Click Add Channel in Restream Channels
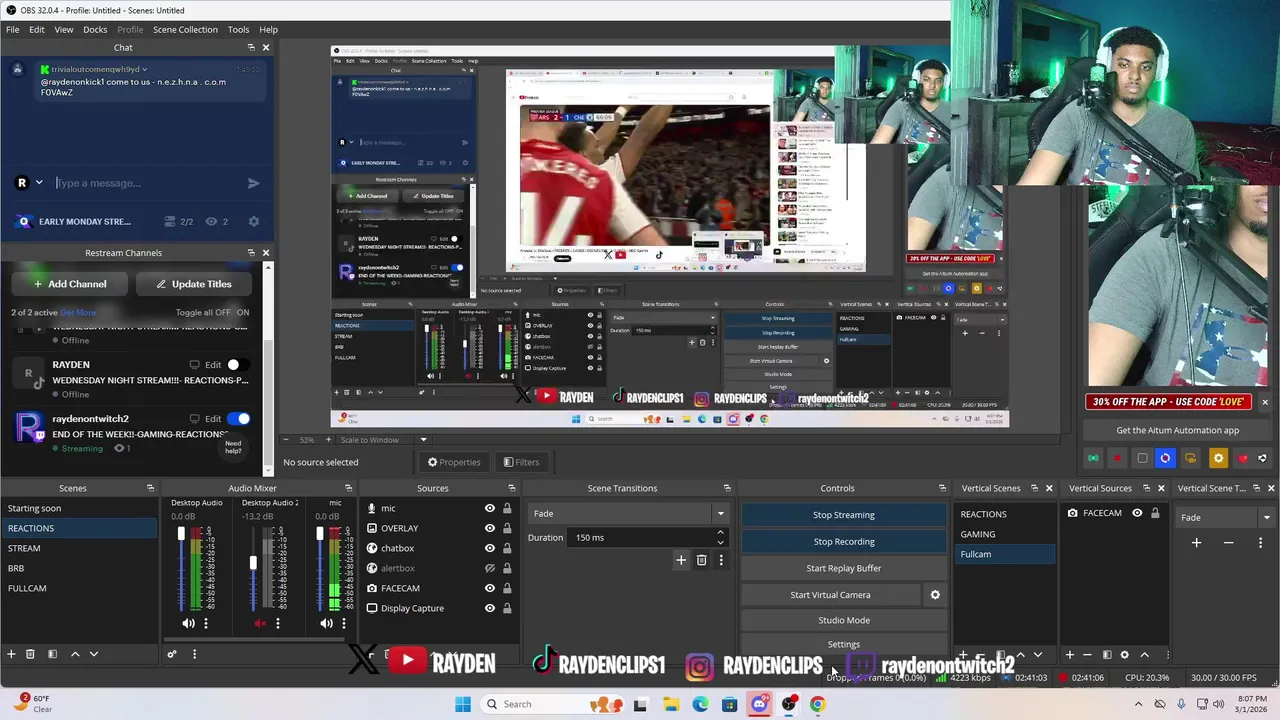The height and width of the screenshot is (720, 1280). pos(69,284)
